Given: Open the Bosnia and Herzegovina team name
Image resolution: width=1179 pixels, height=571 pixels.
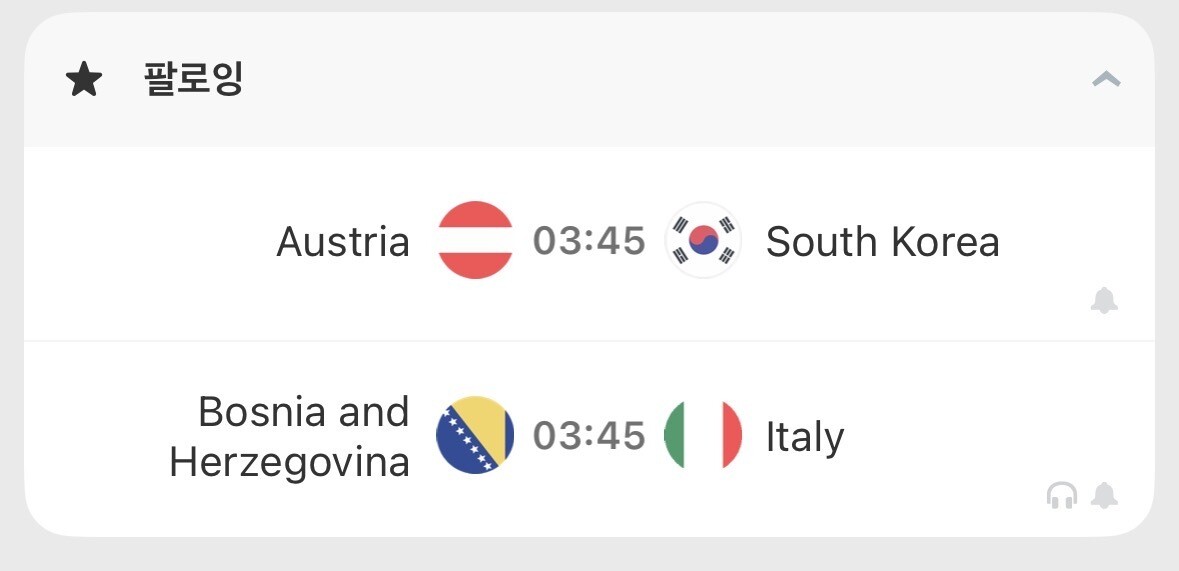Looking at the screenshot, I should (290, 437).
